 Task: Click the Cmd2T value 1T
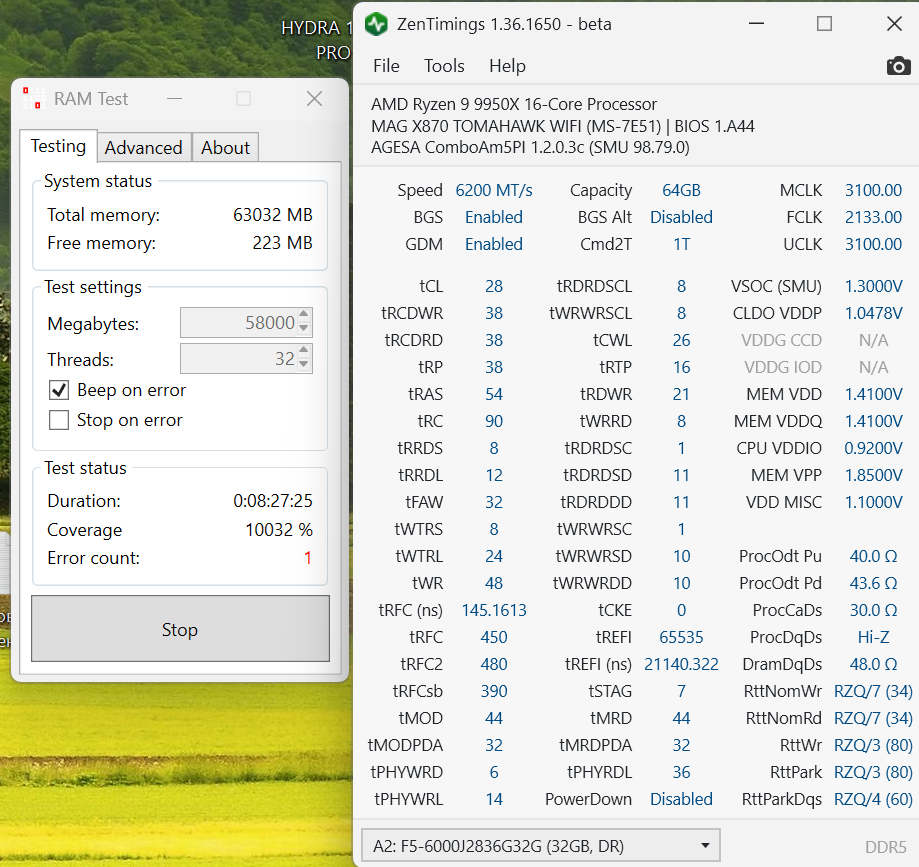(681, 244)
